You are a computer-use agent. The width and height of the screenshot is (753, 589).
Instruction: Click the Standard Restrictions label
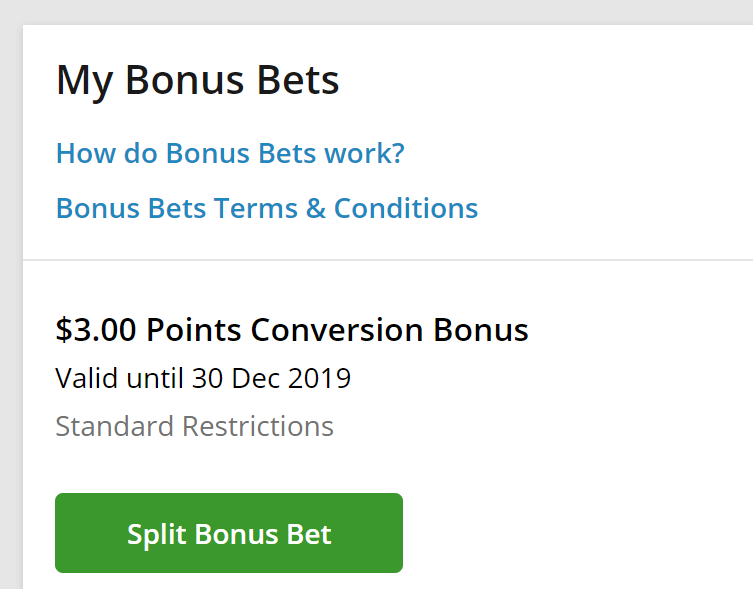point(194,426)
